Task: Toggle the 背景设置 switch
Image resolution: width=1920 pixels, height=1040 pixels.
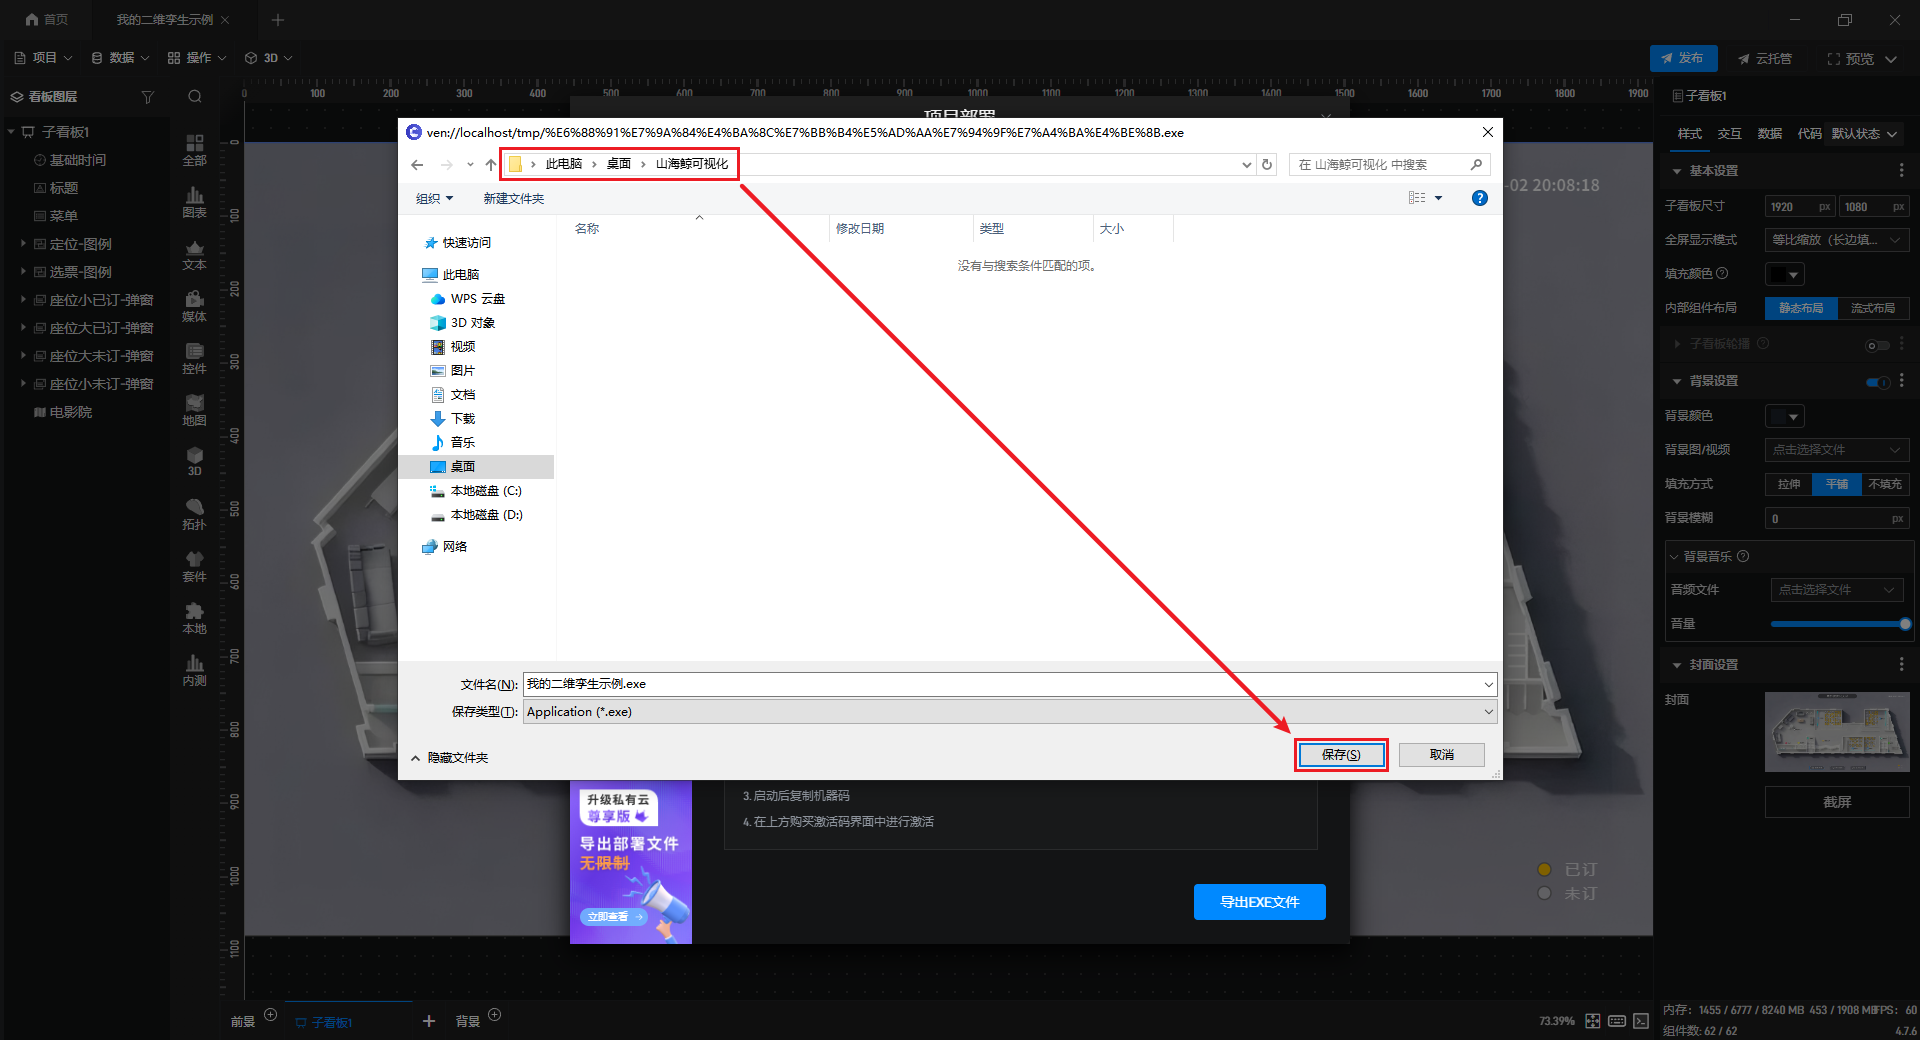Action: 1878,382
